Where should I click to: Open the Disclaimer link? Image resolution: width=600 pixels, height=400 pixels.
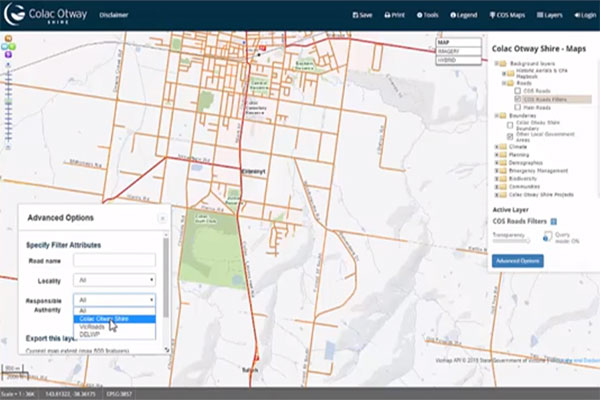click(114, 15)
